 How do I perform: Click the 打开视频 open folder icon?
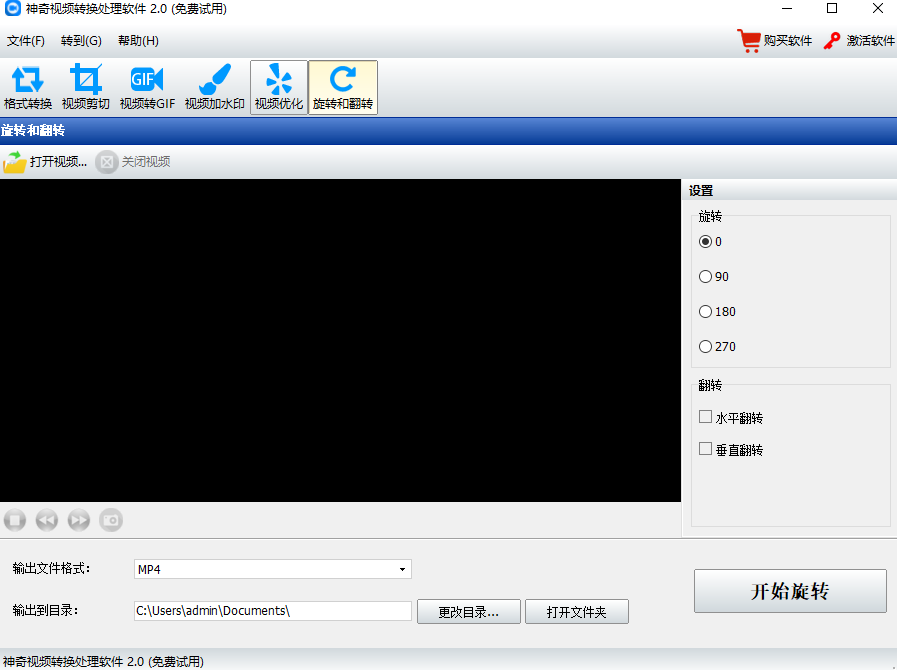14,162
